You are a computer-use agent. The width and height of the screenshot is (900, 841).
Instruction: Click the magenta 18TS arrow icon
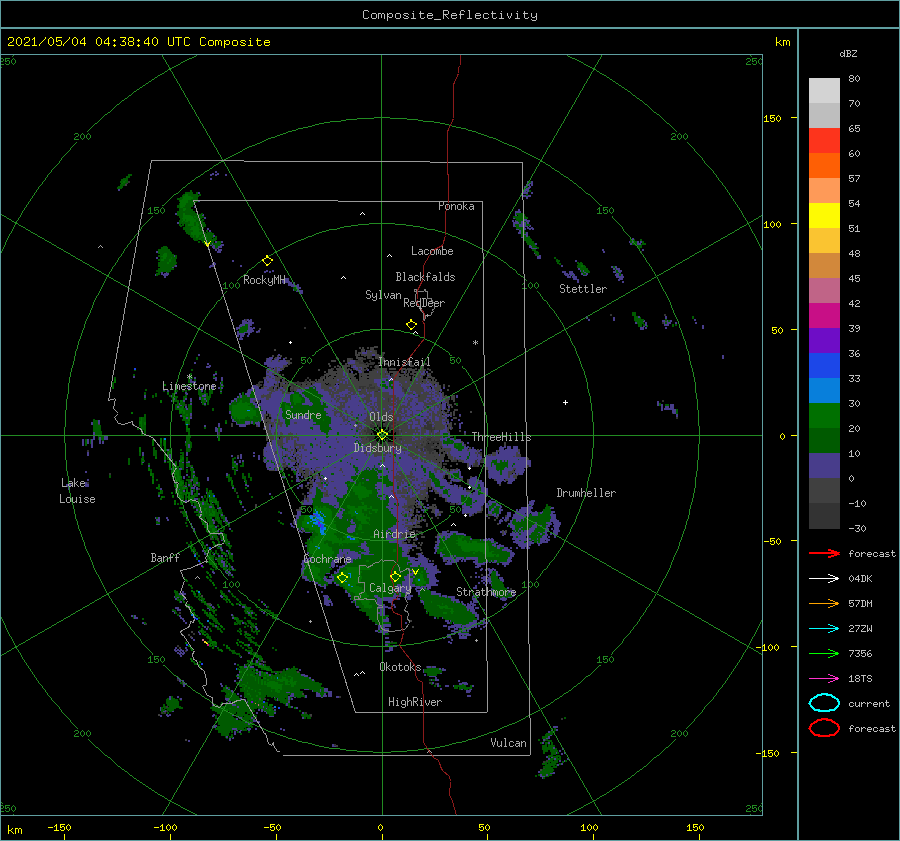pos(824,679)
